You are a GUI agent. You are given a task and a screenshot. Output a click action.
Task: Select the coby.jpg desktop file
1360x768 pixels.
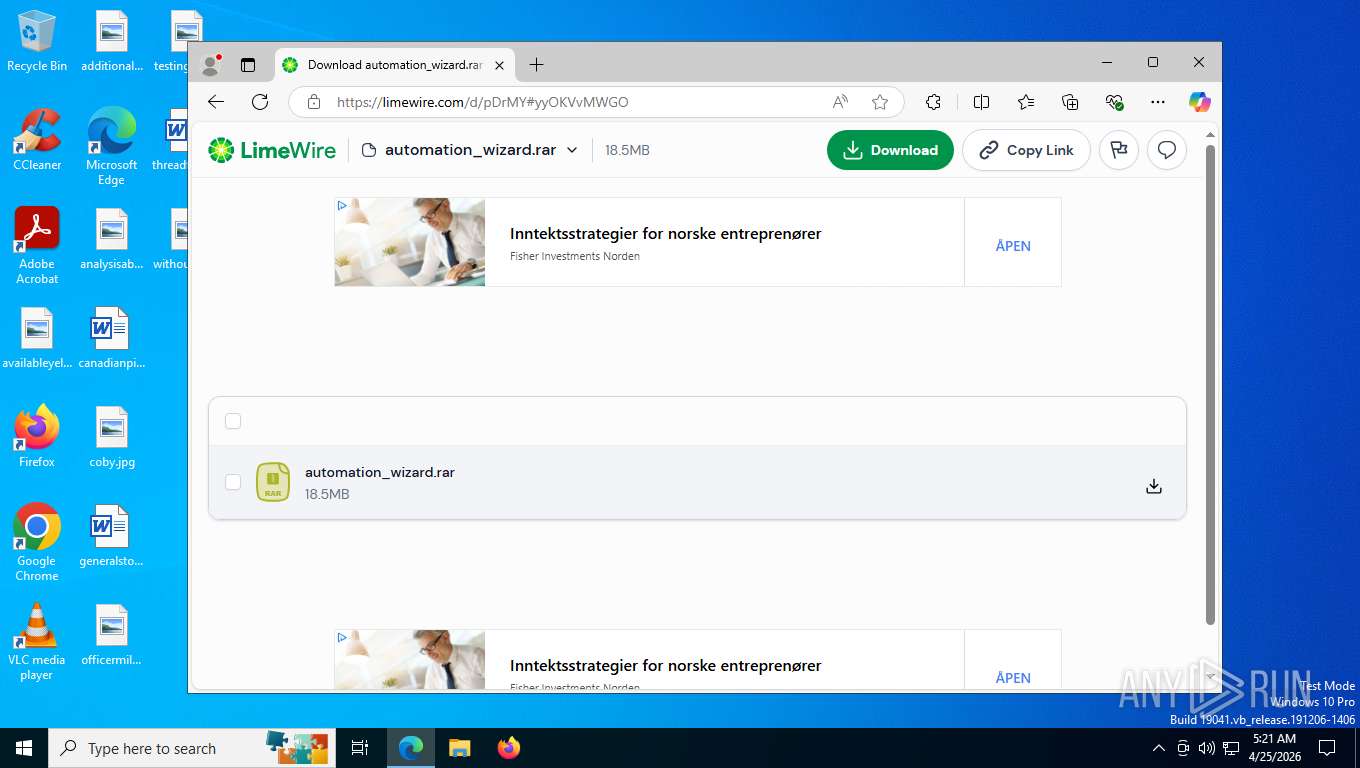click(112, 437)
